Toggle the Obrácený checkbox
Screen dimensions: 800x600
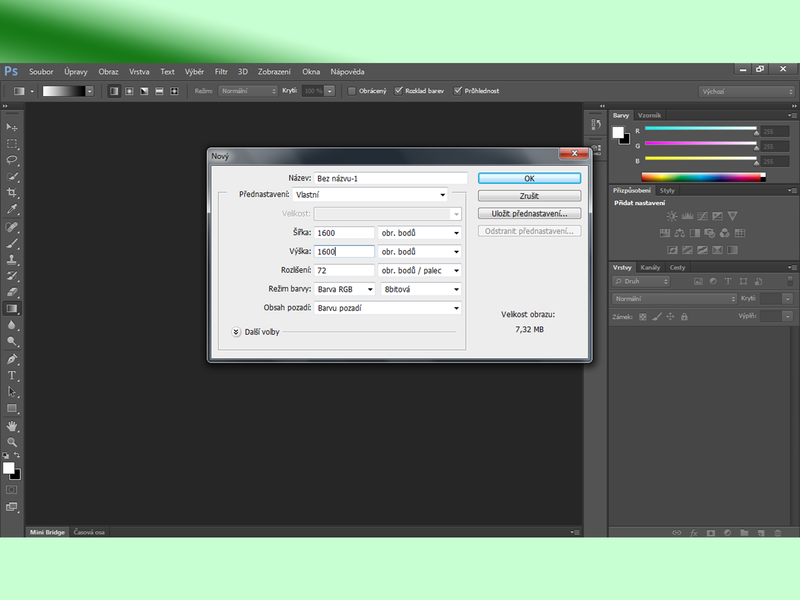(352, 91)
